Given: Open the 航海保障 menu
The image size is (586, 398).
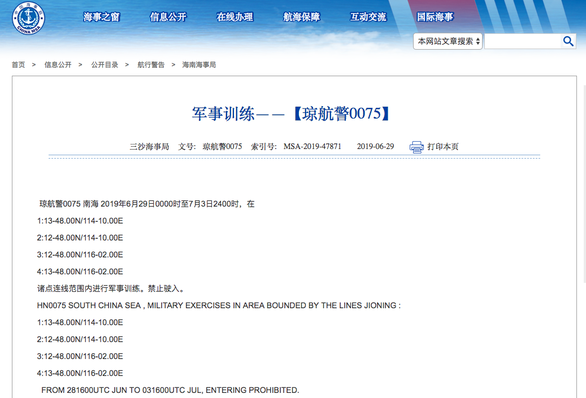Looking at the screenshot, I should click(302, 17).
